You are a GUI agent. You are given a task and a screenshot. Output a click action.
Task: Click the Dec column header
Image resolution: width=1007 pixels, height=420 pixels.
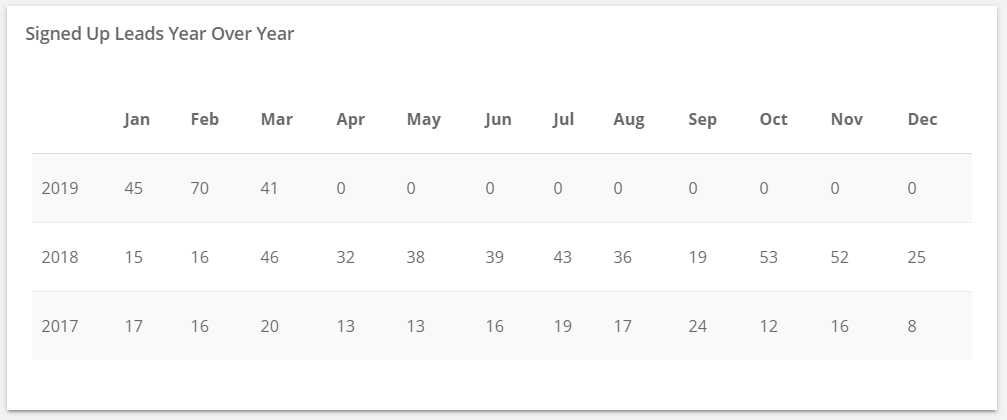pos(922,119)
